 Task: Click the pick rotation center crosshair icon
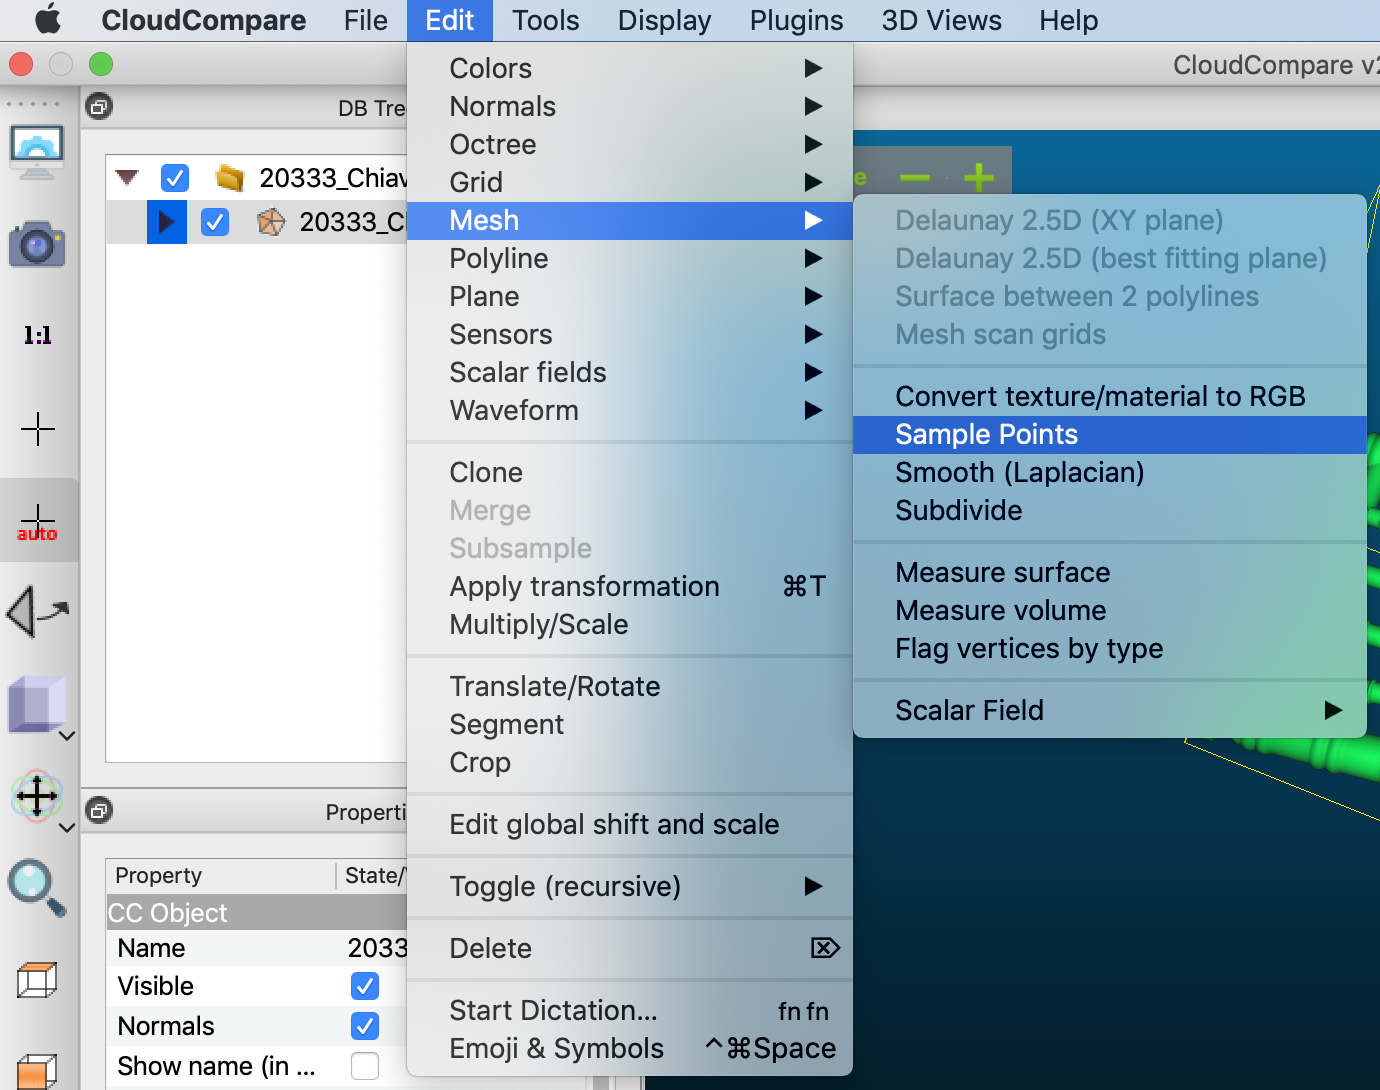[37, 429]
